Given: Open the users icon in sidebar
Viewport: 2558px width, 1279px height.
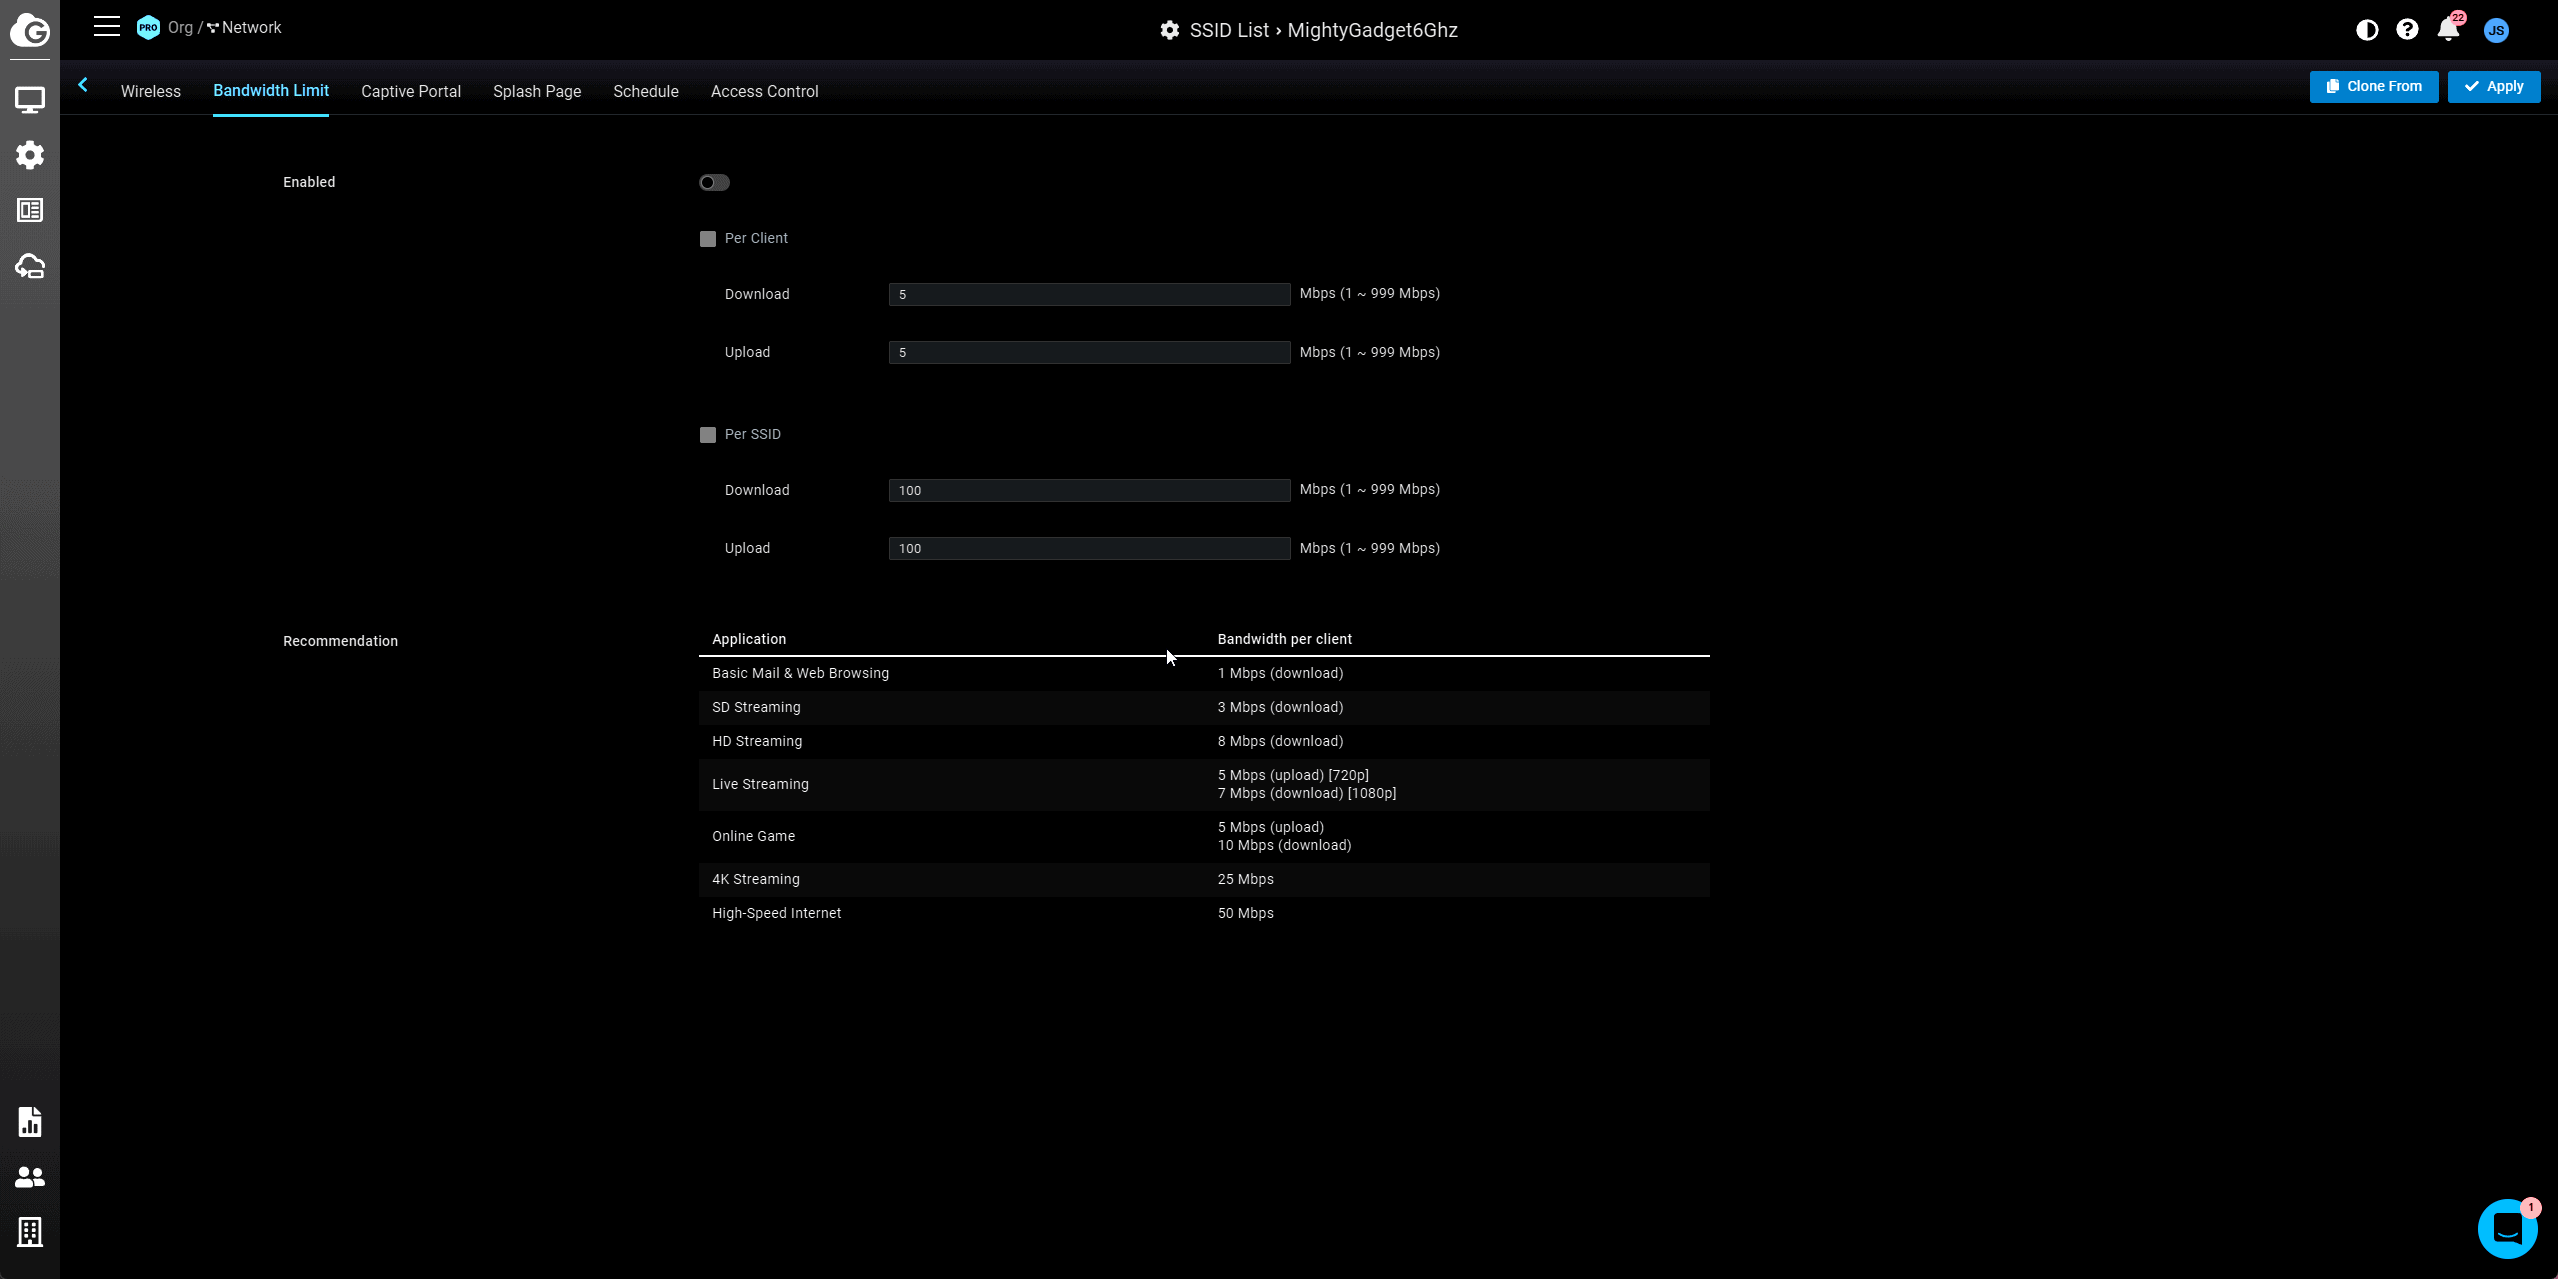Looking at the screenshot, I should click(x=30, y=1177).
